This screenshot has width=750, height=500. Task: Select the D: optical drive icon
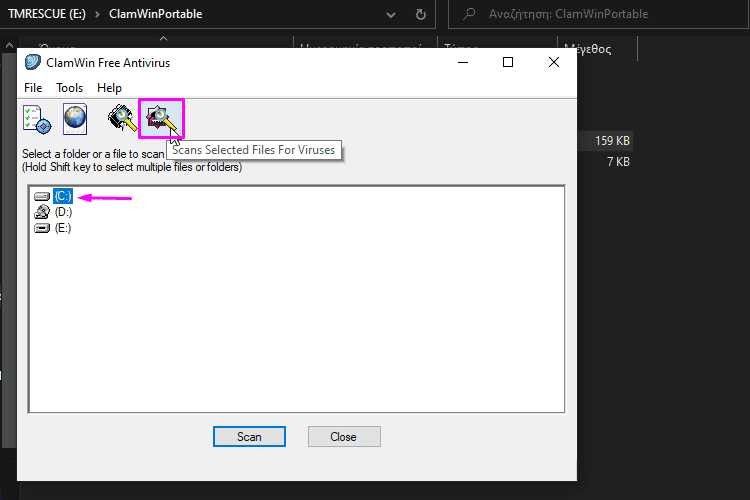[42, 212]
